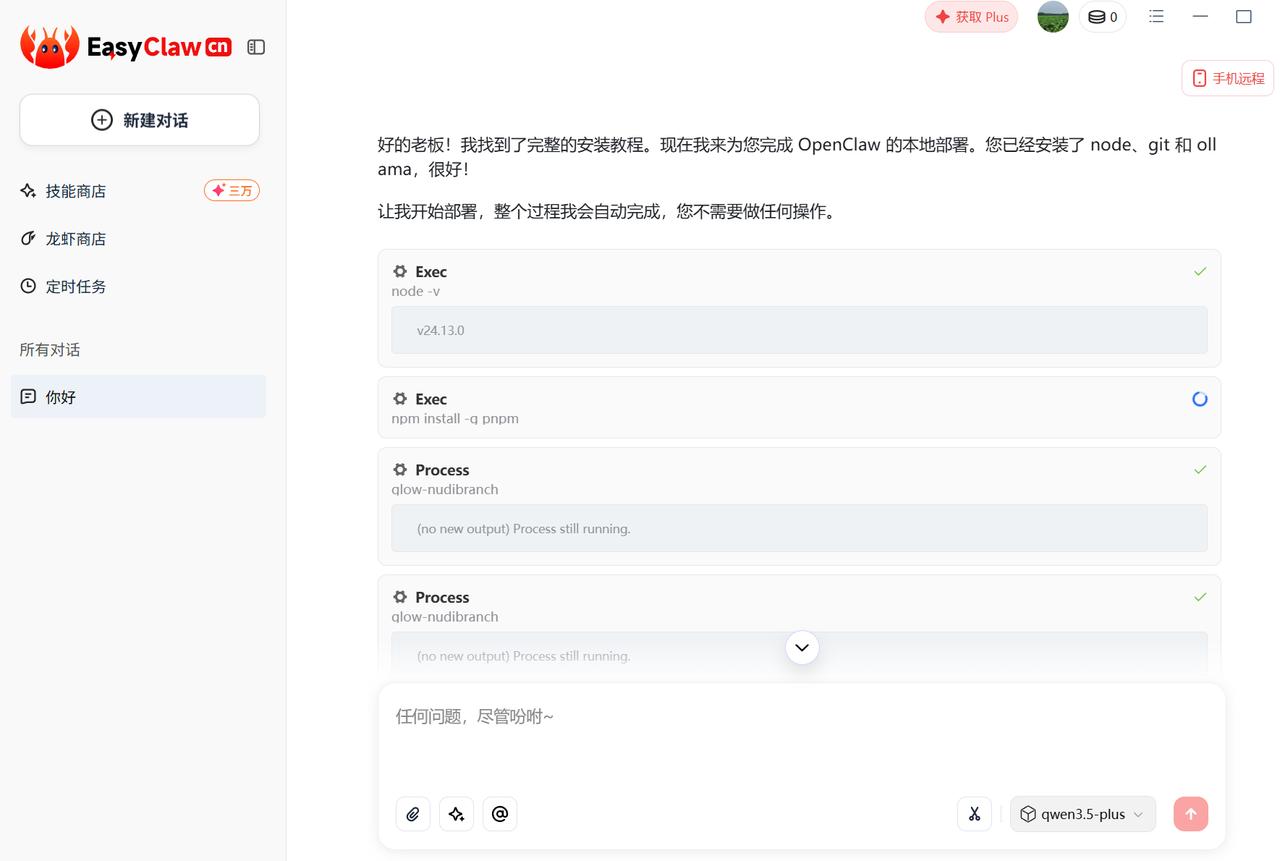Click the gear icon on npm install Exec card

coord(400,399)
